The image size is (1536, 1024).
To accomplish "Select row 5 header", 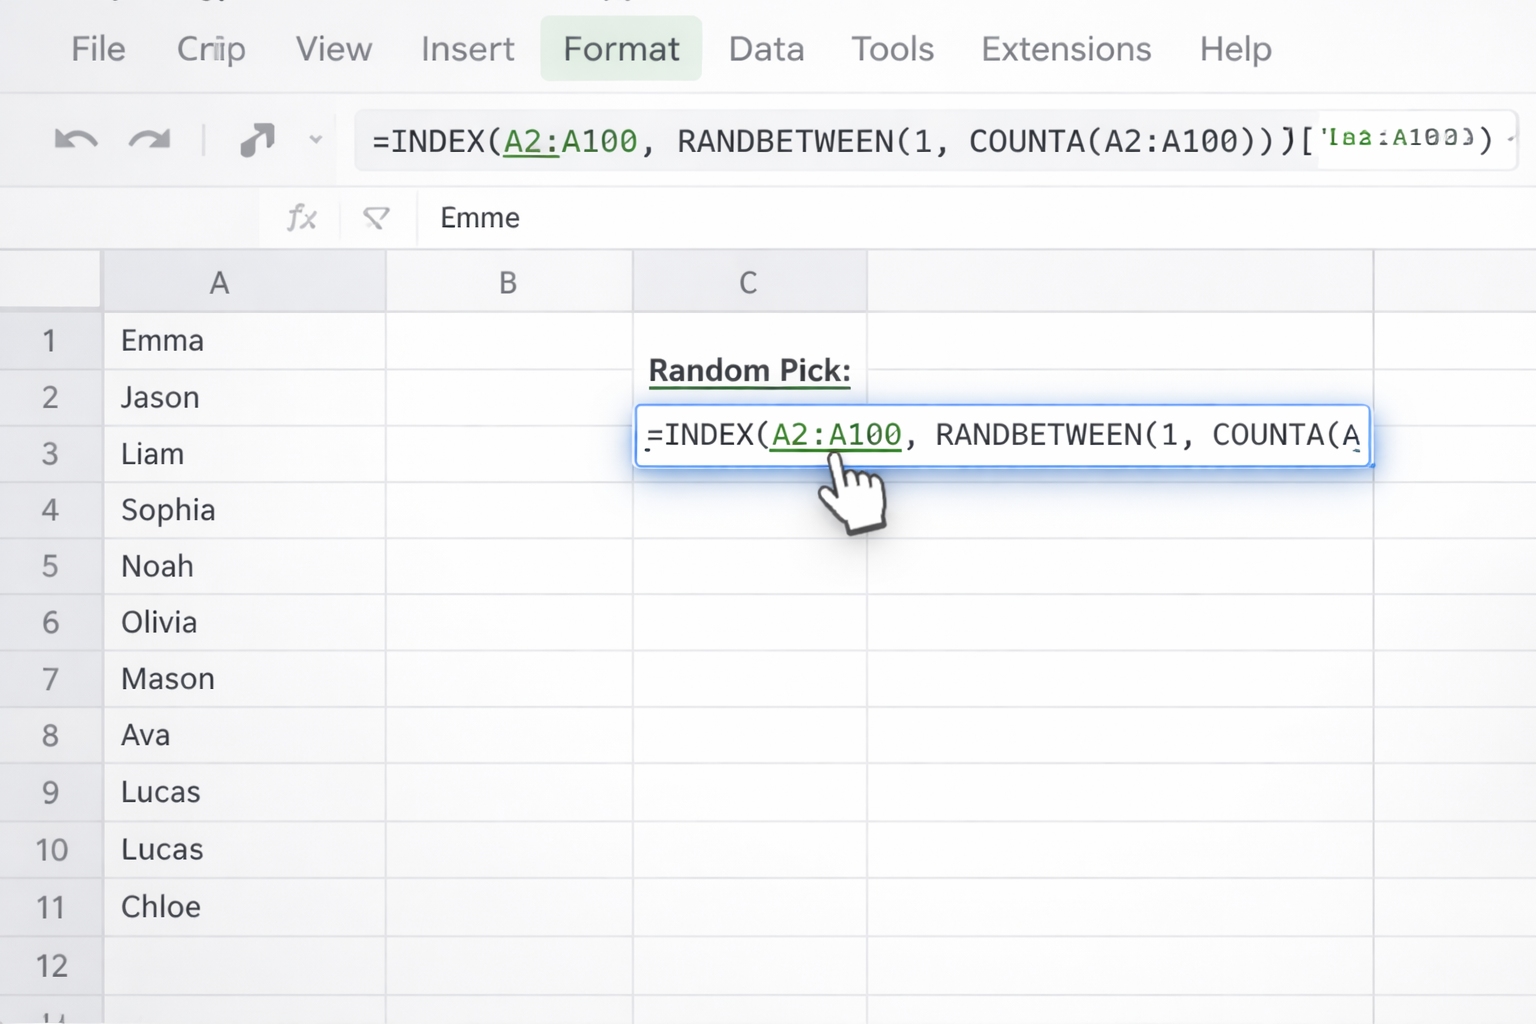I will 50,566.
